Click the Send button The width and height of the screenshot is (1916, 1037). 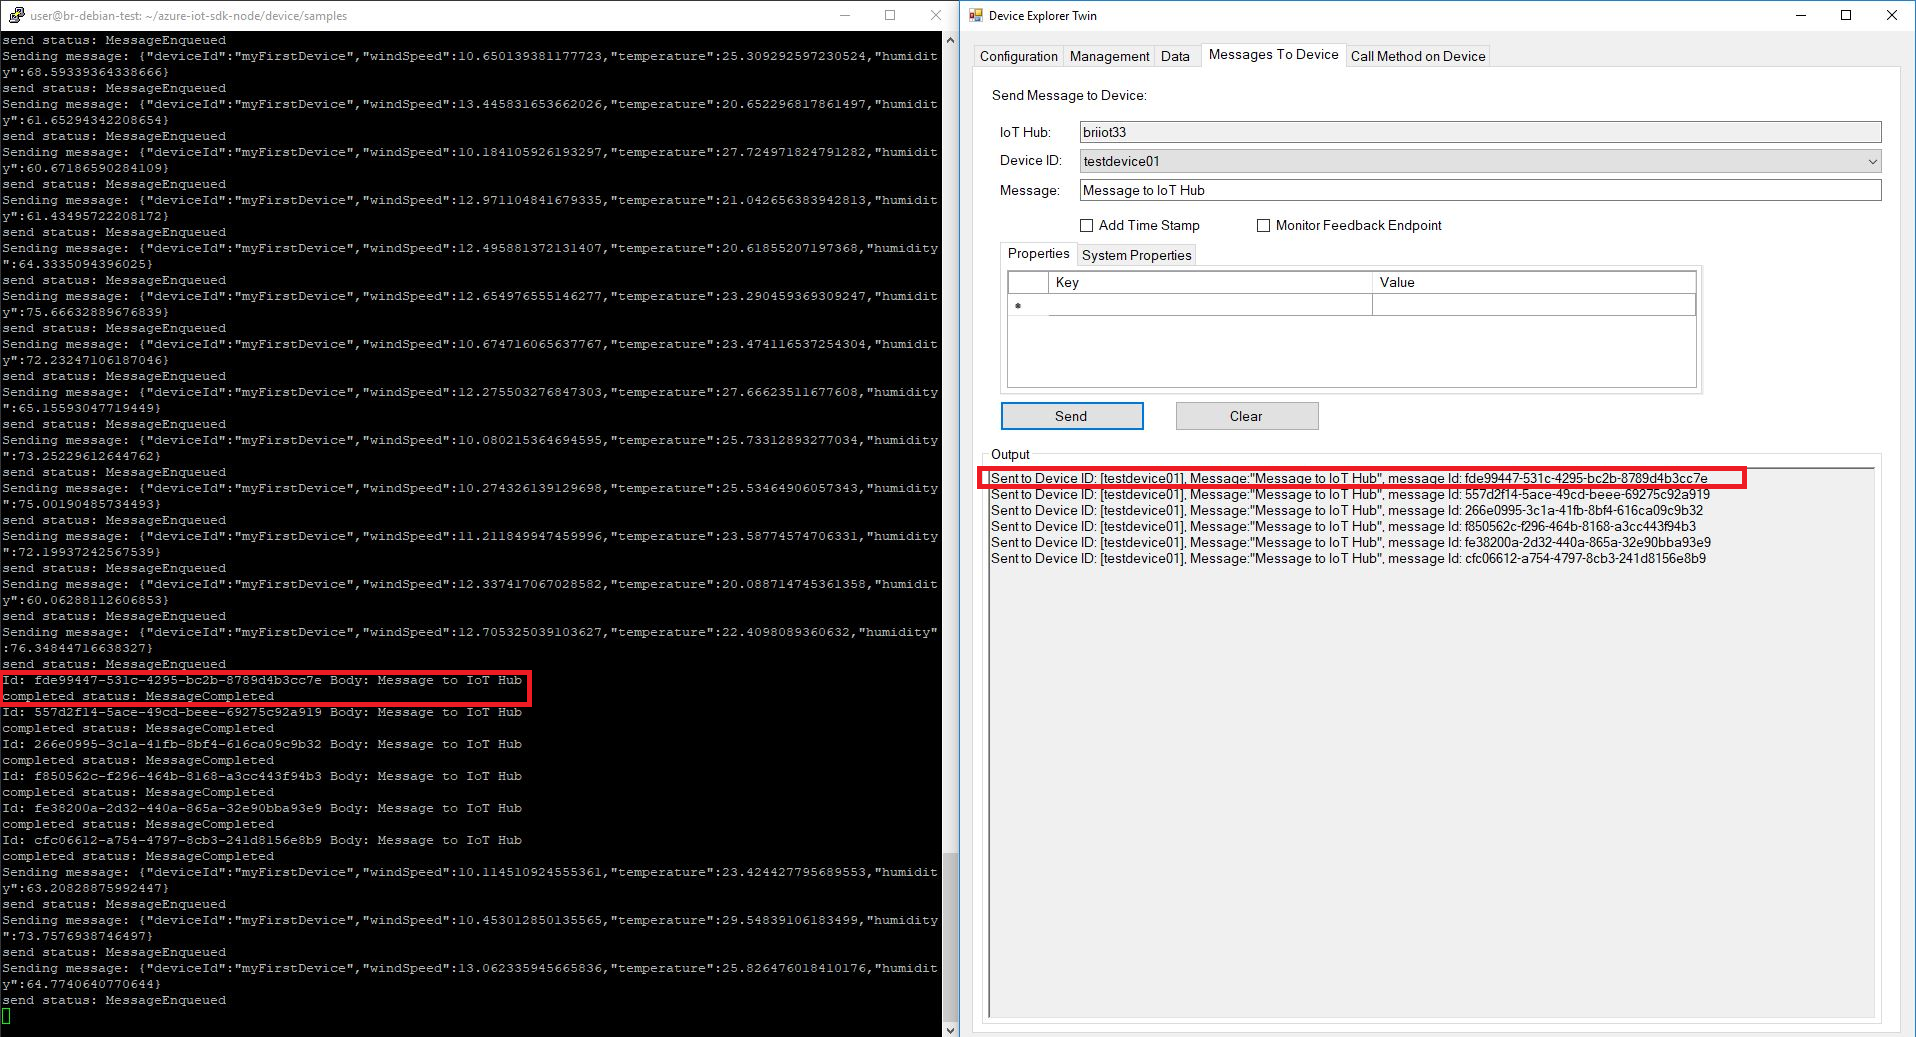pyautogui.click(x=1072, y=416)
